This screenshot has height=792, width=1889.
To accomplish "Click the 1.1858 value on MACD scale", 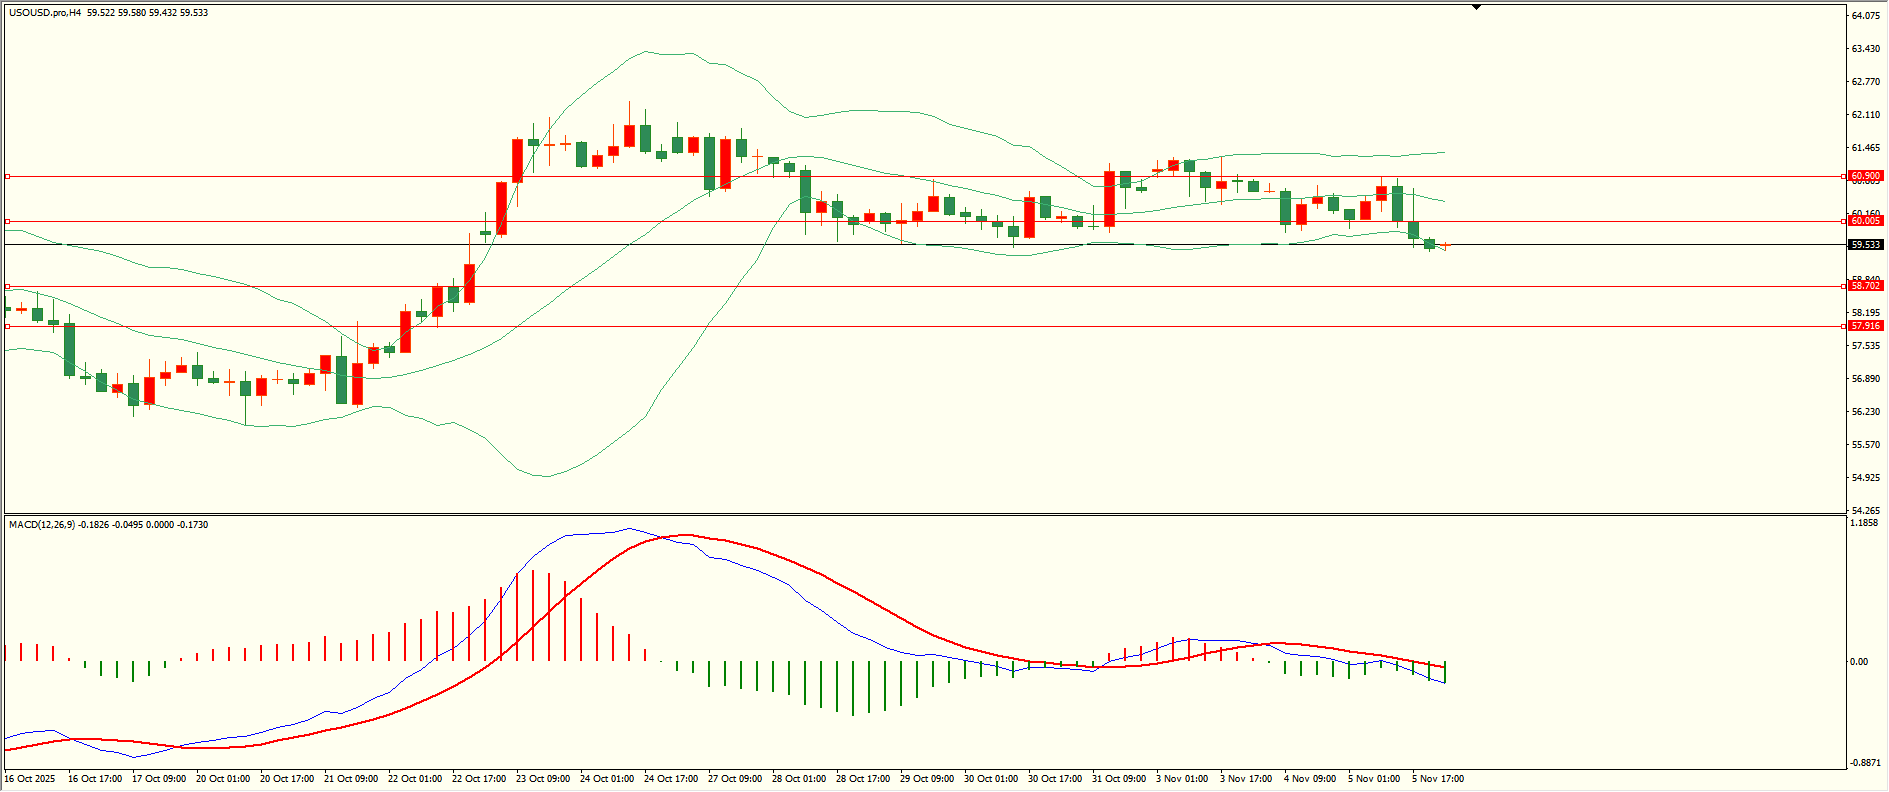I will point(1864,523).
